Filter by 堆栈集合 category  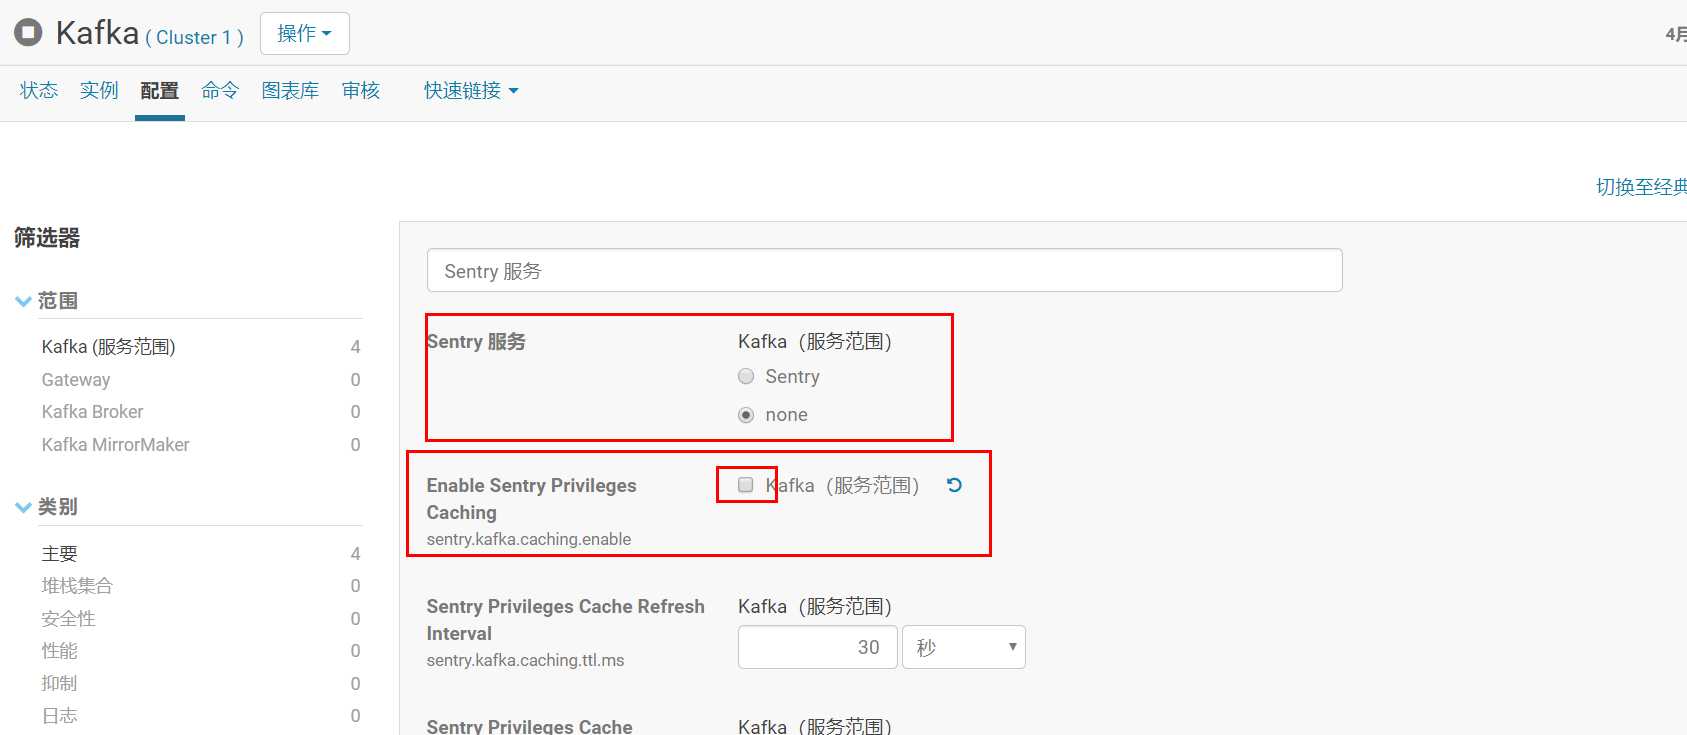tap(77, 586)
